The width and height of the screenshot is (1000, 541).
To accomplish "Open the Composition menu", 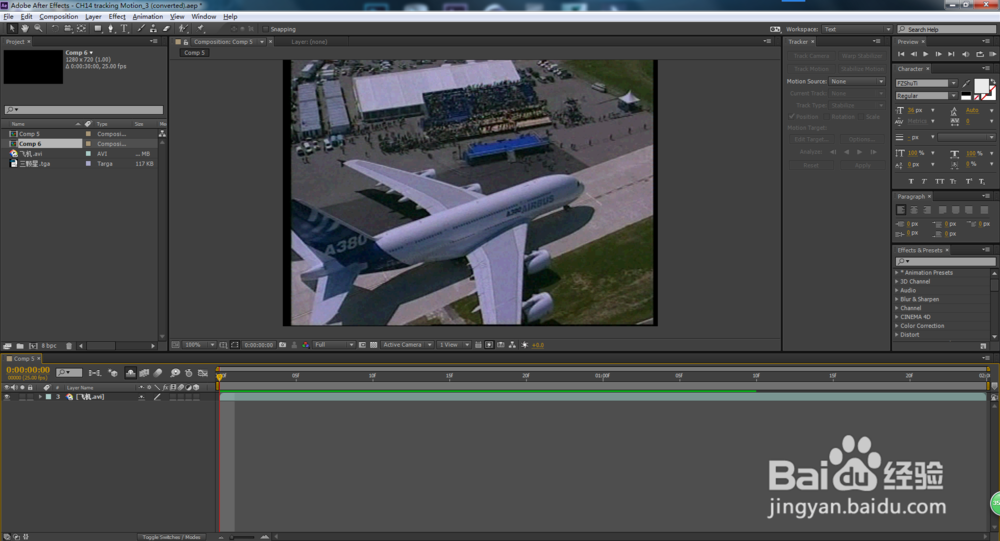I will (x=59, y=17).
